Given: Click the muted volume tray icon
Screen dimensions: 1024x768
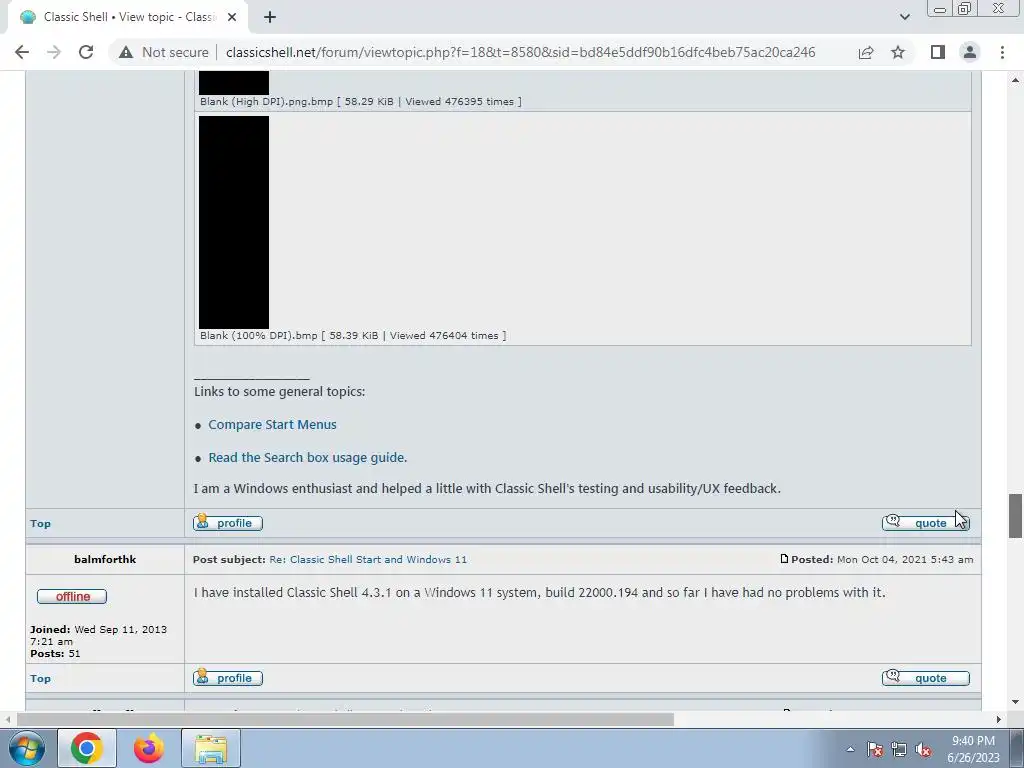Looking at the screenshot, I should pyautogui.click(x=923, y=749).
